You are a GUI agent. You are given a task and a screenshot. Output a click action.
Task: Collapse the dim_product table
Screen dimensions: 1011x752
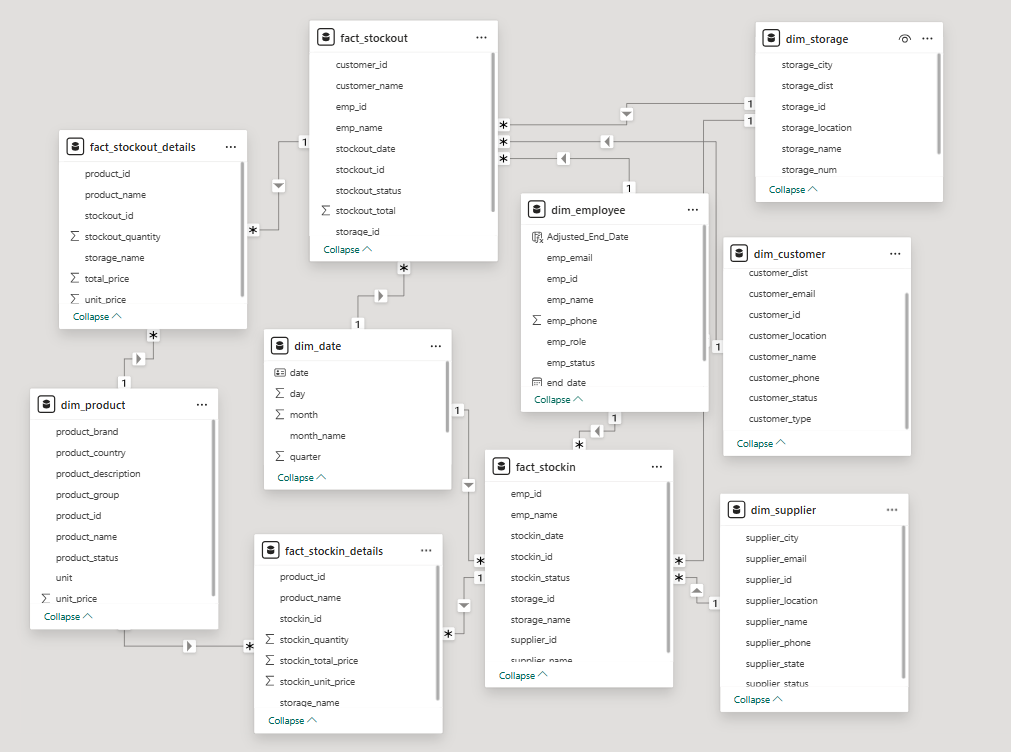68,617
